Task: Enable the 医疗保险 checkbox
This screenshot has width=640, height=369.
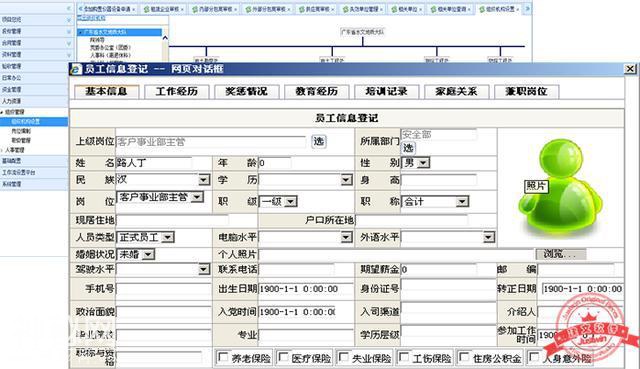Action: pyautogui.click(x=283, y=357)
